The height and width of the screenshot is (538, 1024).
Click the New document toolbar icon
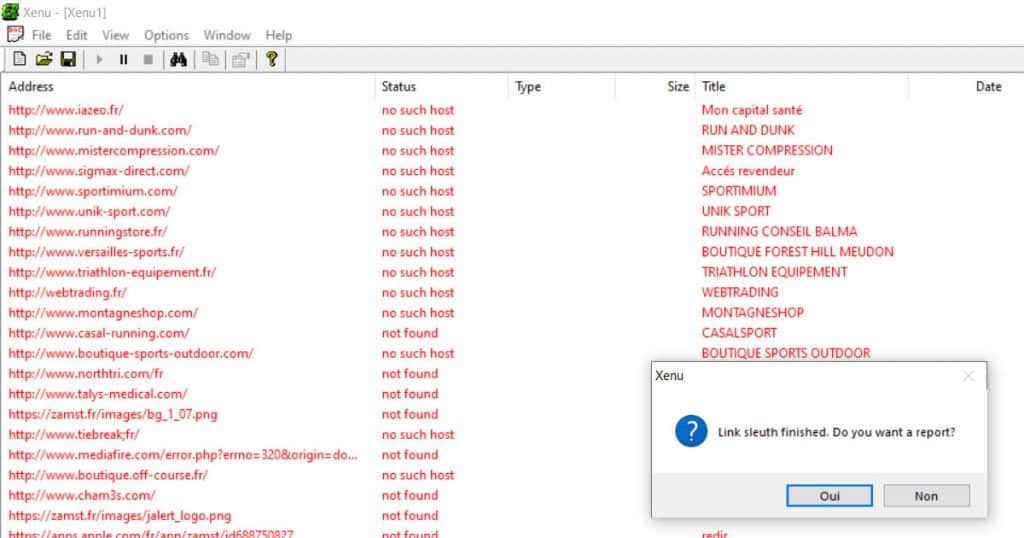(x=20, y=59)
